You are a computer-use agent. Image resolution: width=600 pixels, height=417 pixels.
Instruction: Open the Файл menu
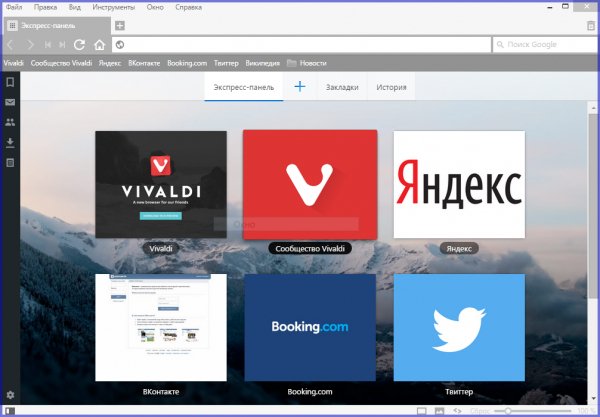[x=14, y=7]
